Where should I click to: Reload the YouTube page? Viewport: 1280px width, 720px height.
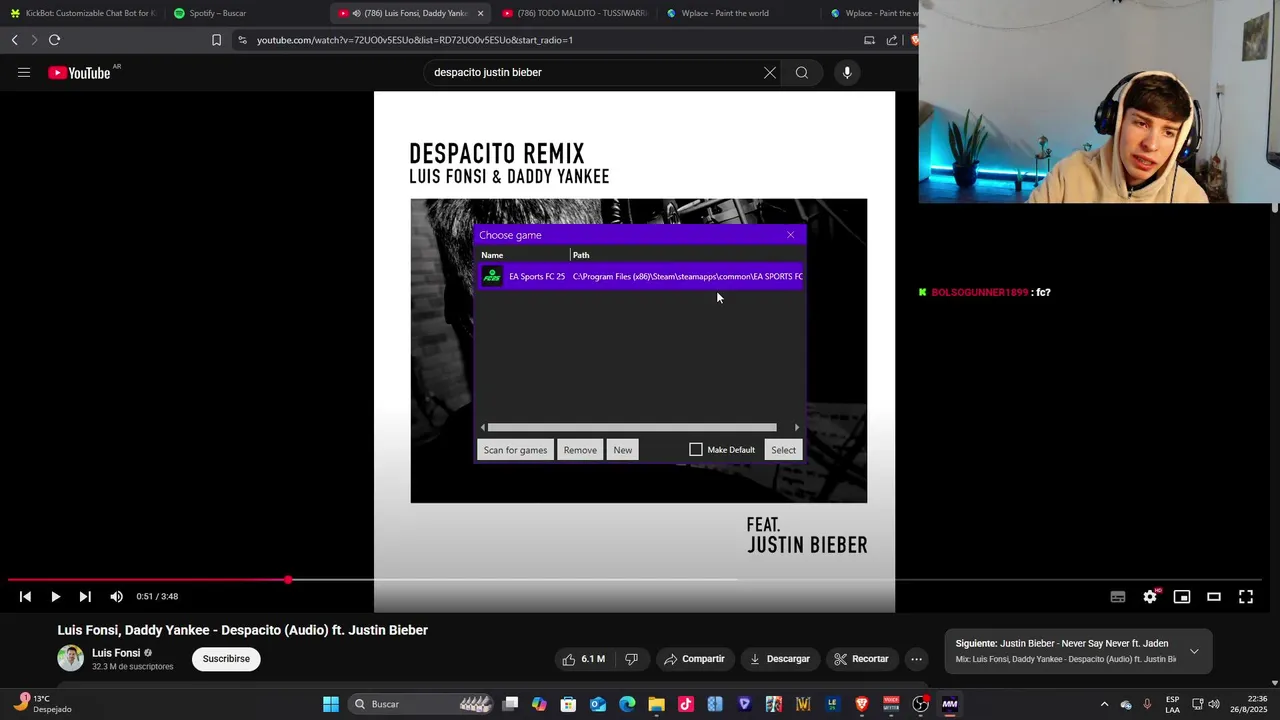(54, 40)
